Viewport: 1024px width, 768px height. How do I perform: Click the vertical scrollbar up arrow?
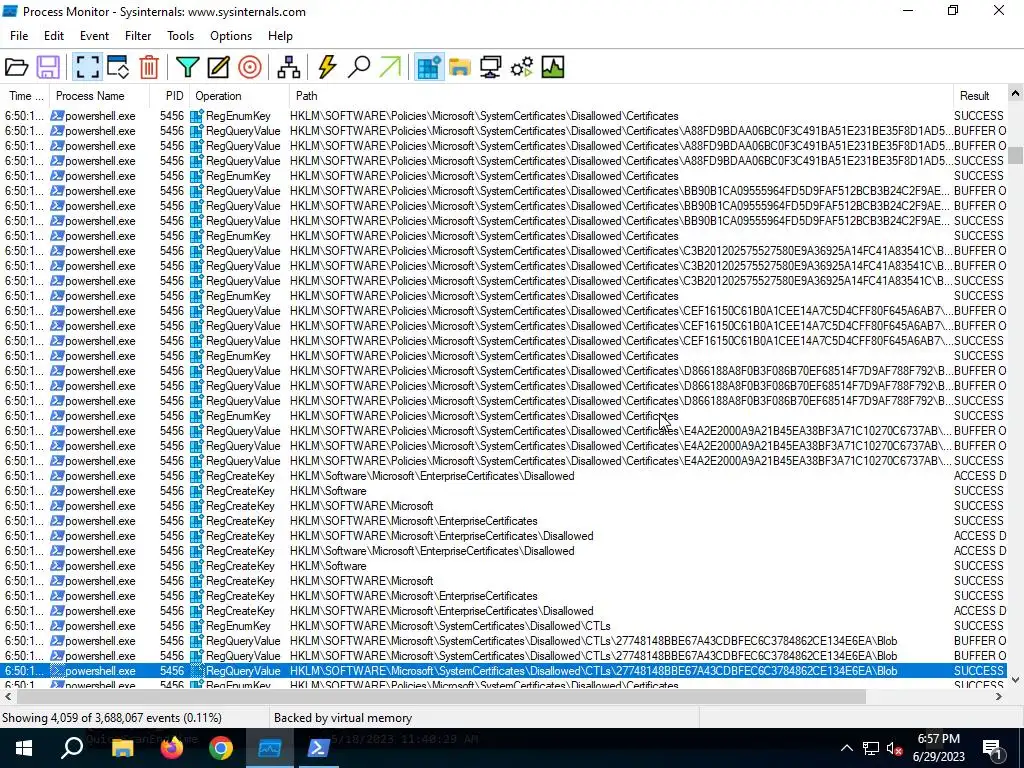click(1015, 94)
